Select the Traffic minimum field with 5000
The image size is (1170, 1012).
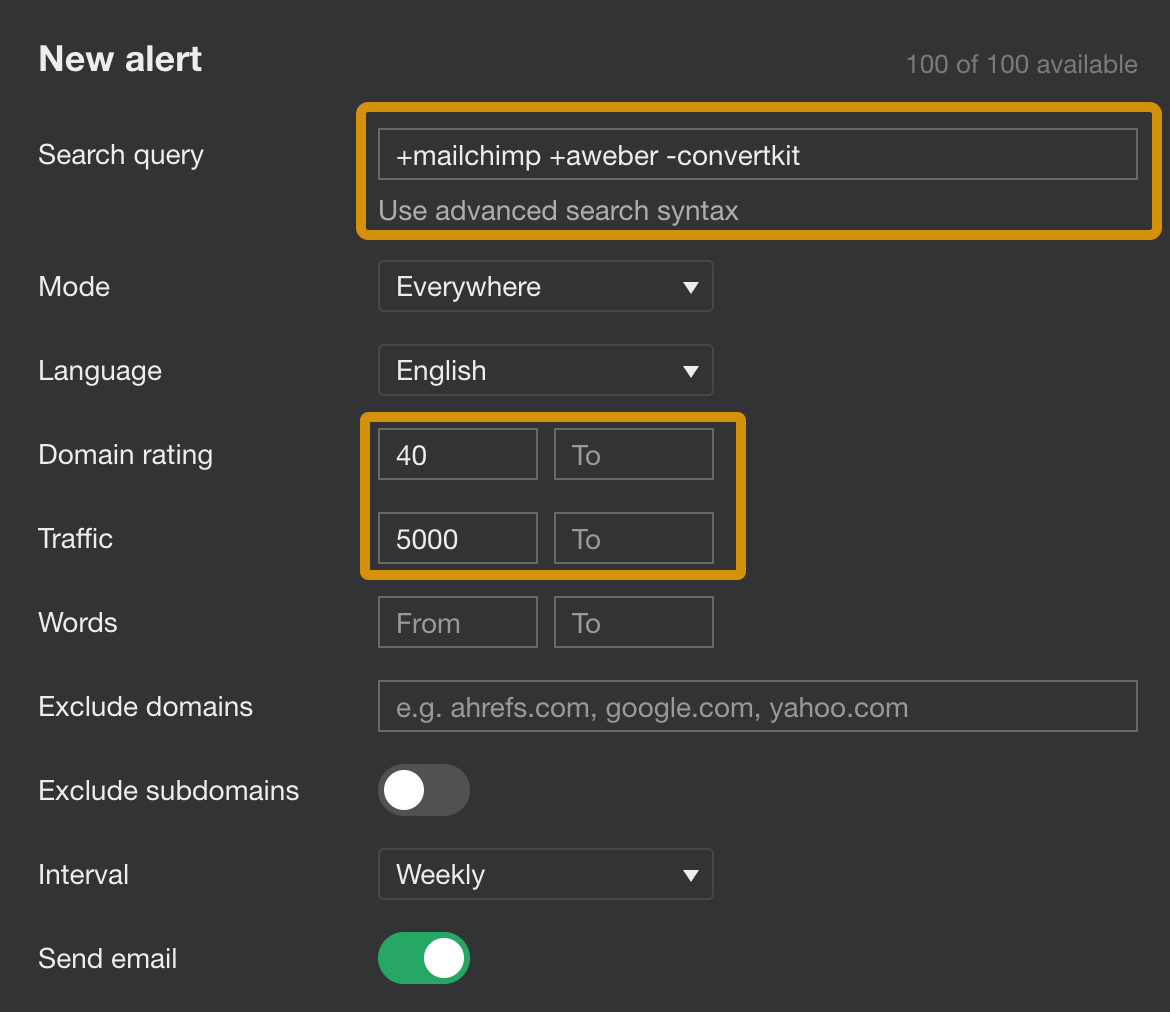pos(457,539)
